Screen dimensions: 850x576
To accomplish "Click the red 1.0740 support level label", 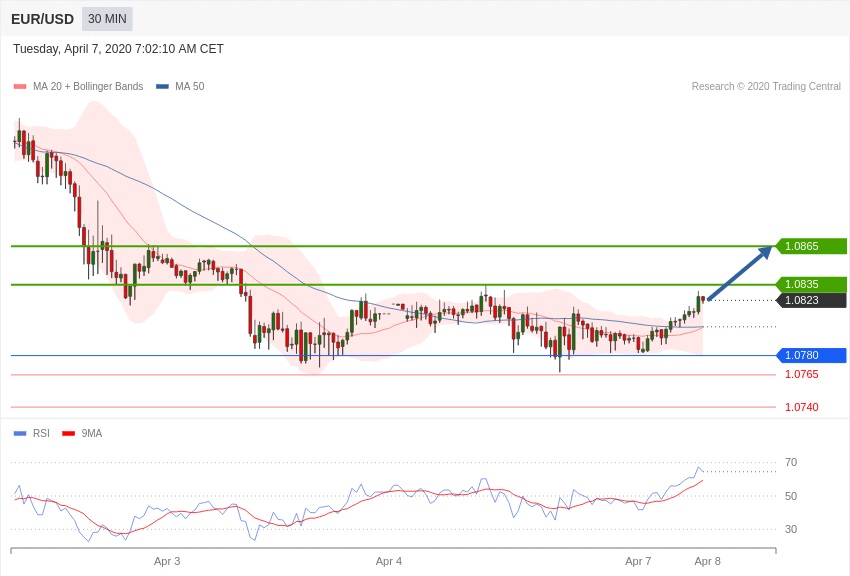I will [802, 407].
